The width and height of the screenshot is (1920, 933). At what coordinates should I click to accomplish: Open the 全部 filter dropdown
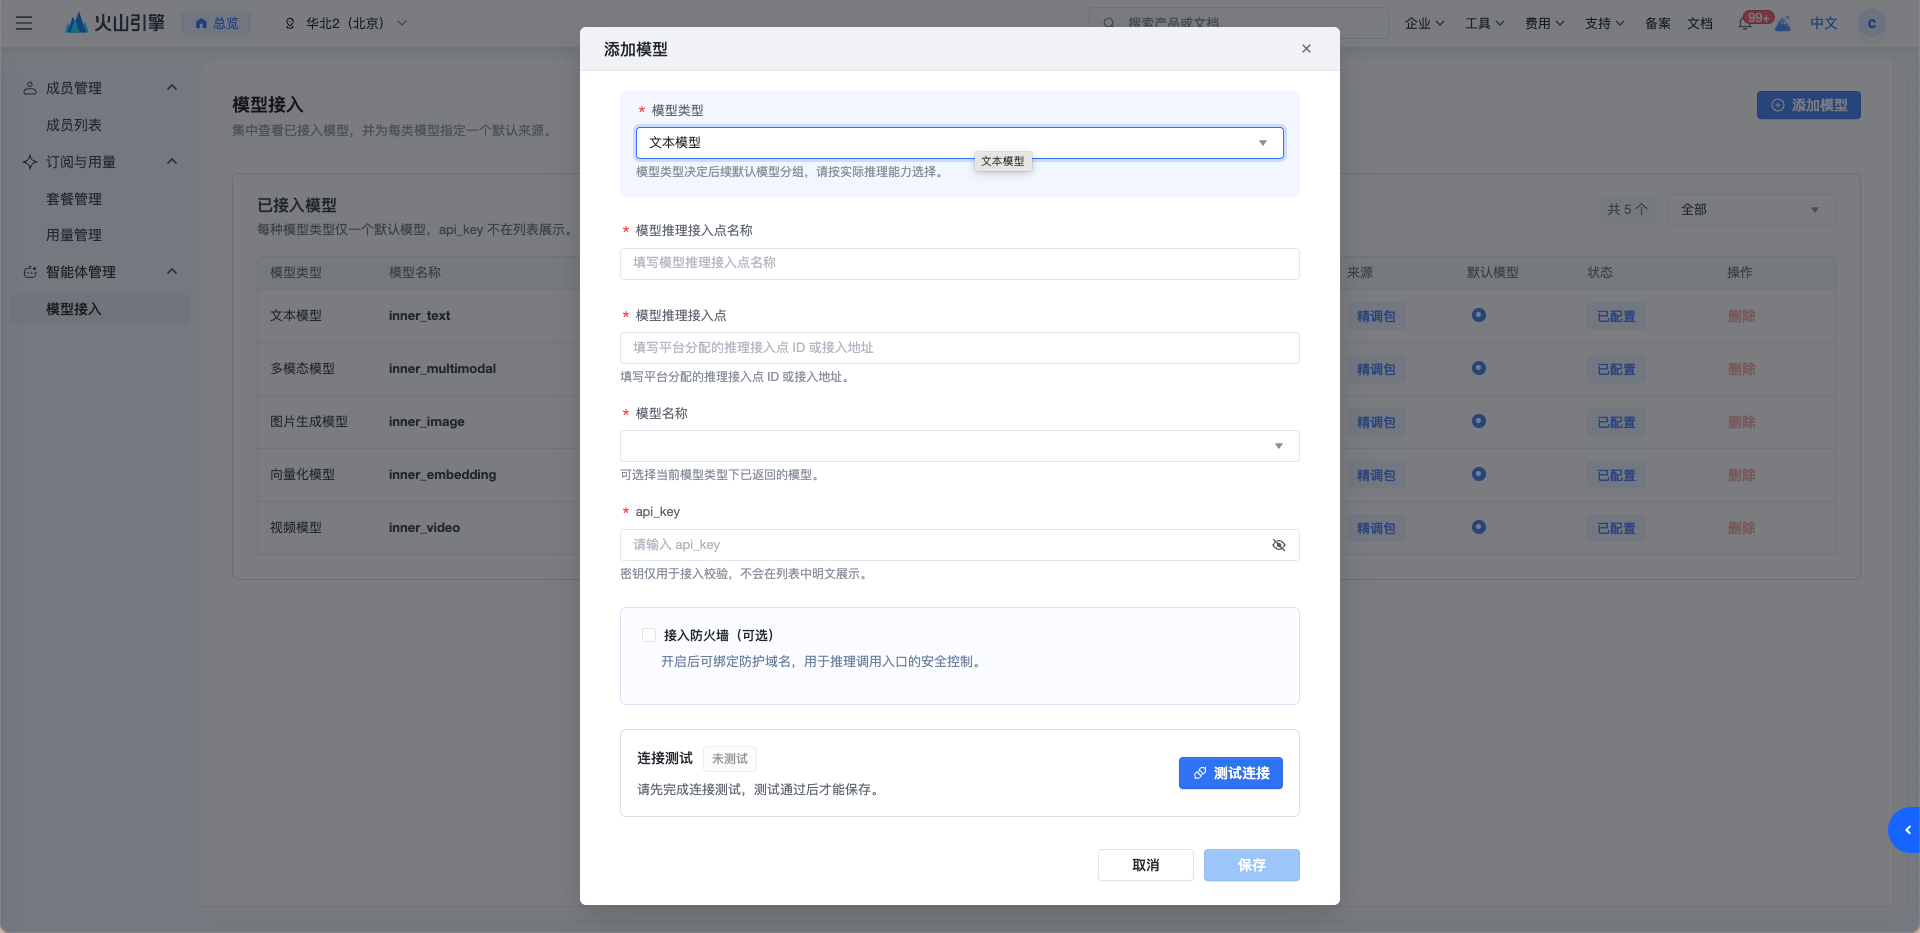pyautogui.click(x=1751, y=210)
